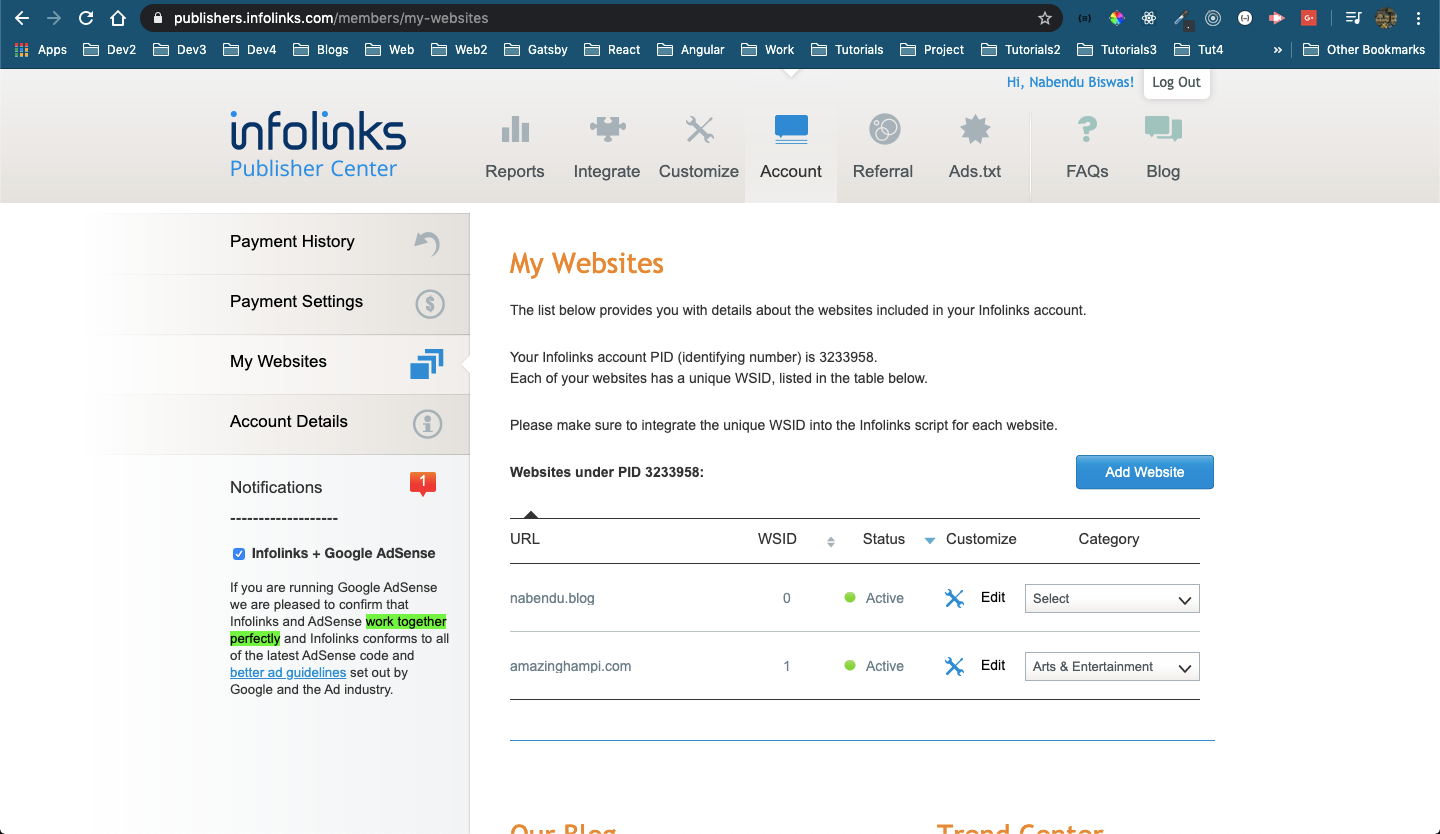This screenshot has height=834, width=1440.
Task: Open the Chrome three-dot menu
Action: click(x=1419, y=18)
